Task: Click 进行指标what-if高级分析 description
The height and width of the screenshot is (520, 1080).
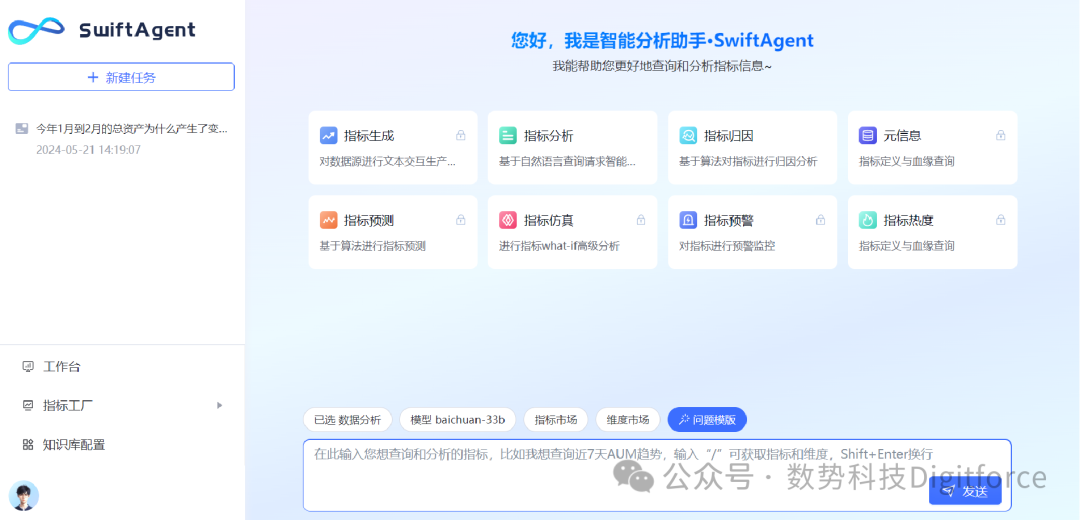Action: coord(559,246)
